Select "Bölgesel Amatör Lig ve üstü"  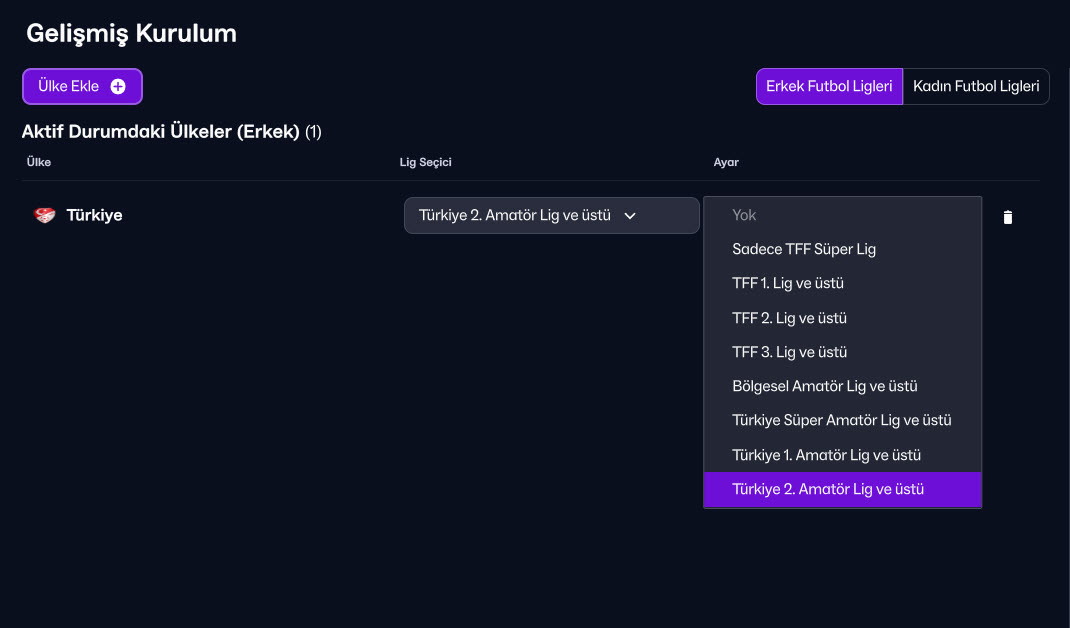tap(824, 386)
